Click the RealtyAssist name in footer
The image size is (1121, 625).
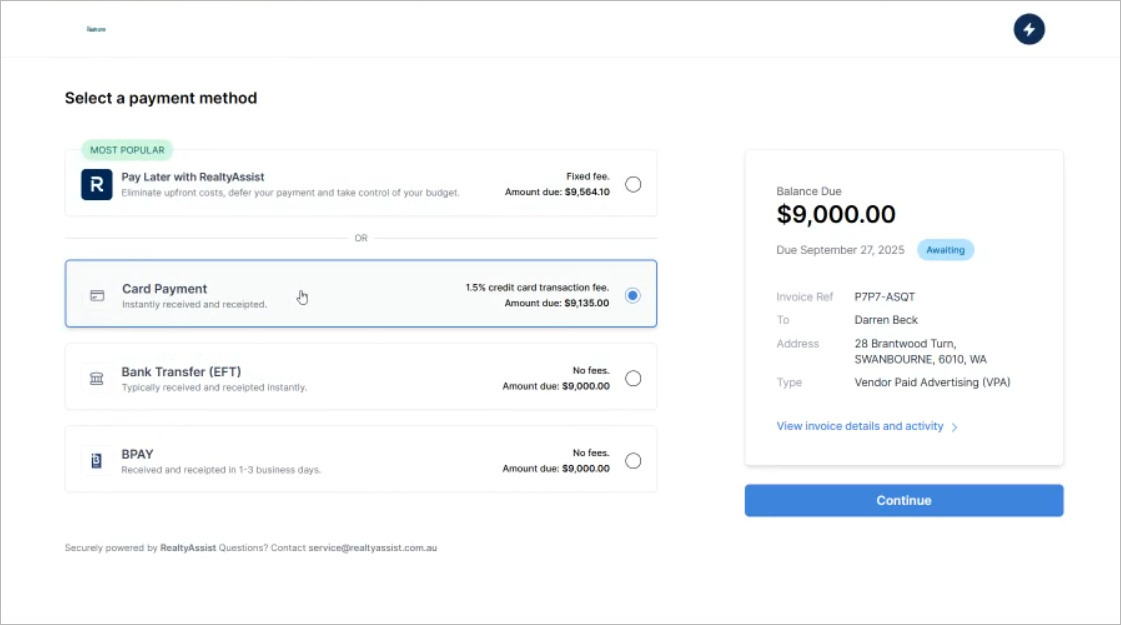click(188, 548)
